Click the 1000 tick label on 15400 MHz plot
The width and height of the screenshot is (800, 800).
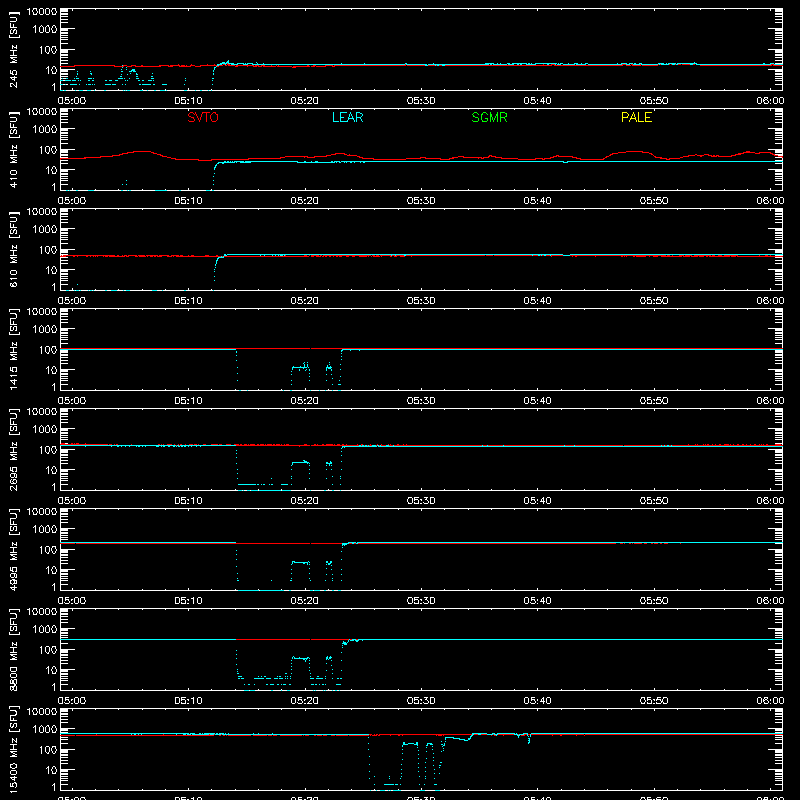(45, 730)
